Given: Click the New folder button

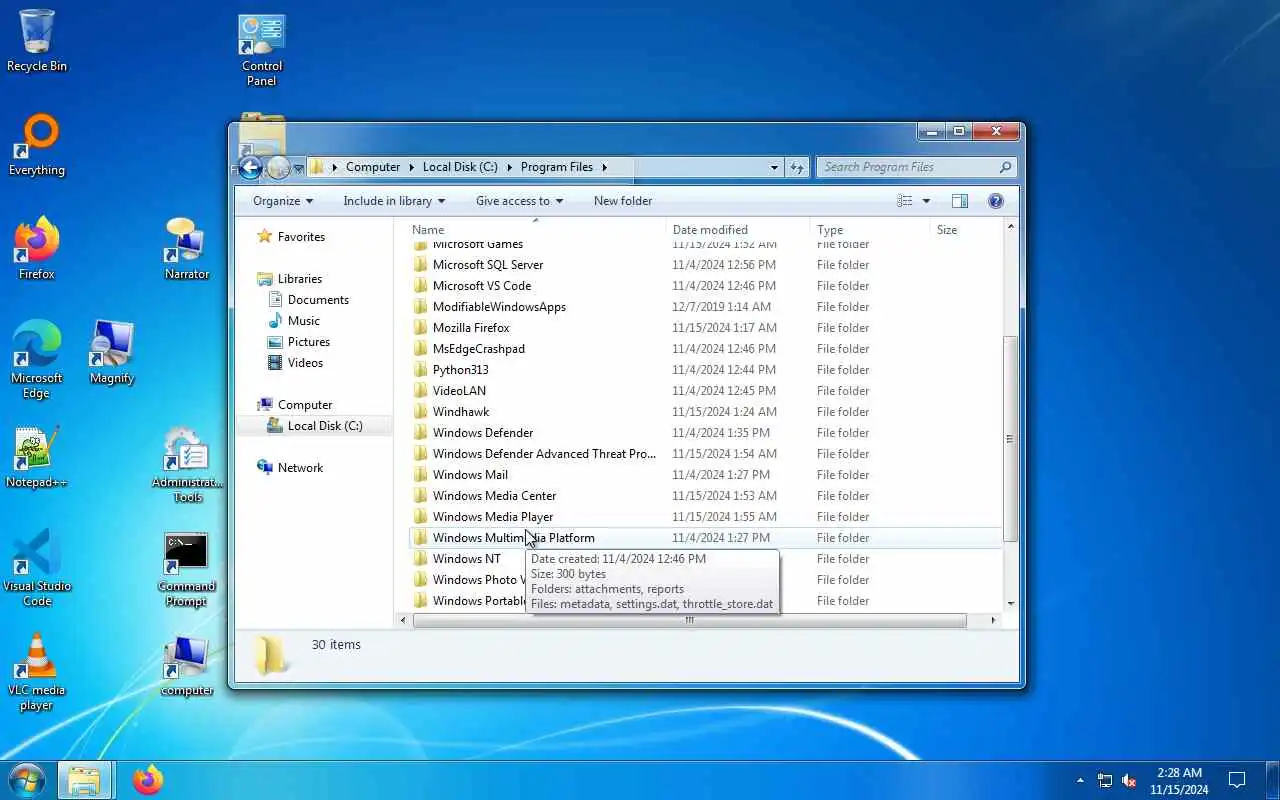Looking at the screenshot, I should pyautogui.click(x=623, y=201).
